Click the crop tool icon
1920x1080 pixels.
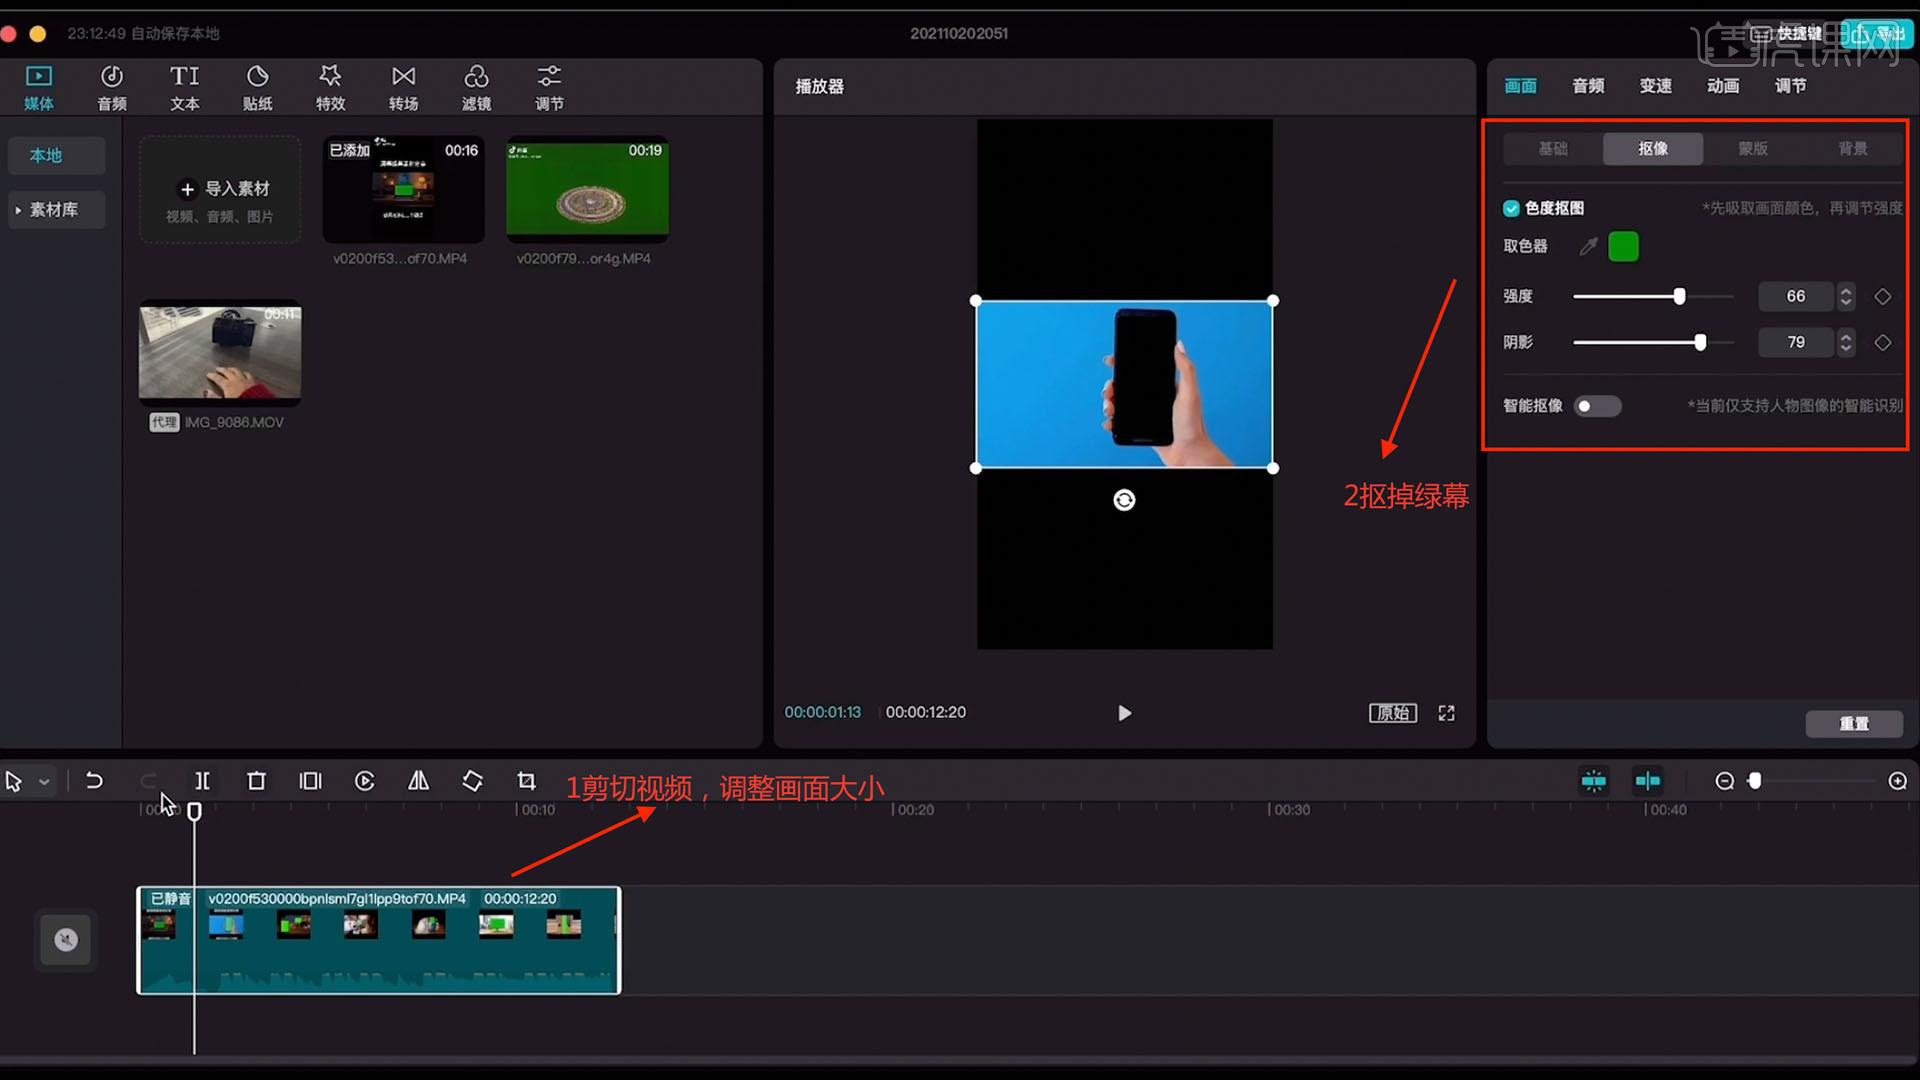coord(527,781)
